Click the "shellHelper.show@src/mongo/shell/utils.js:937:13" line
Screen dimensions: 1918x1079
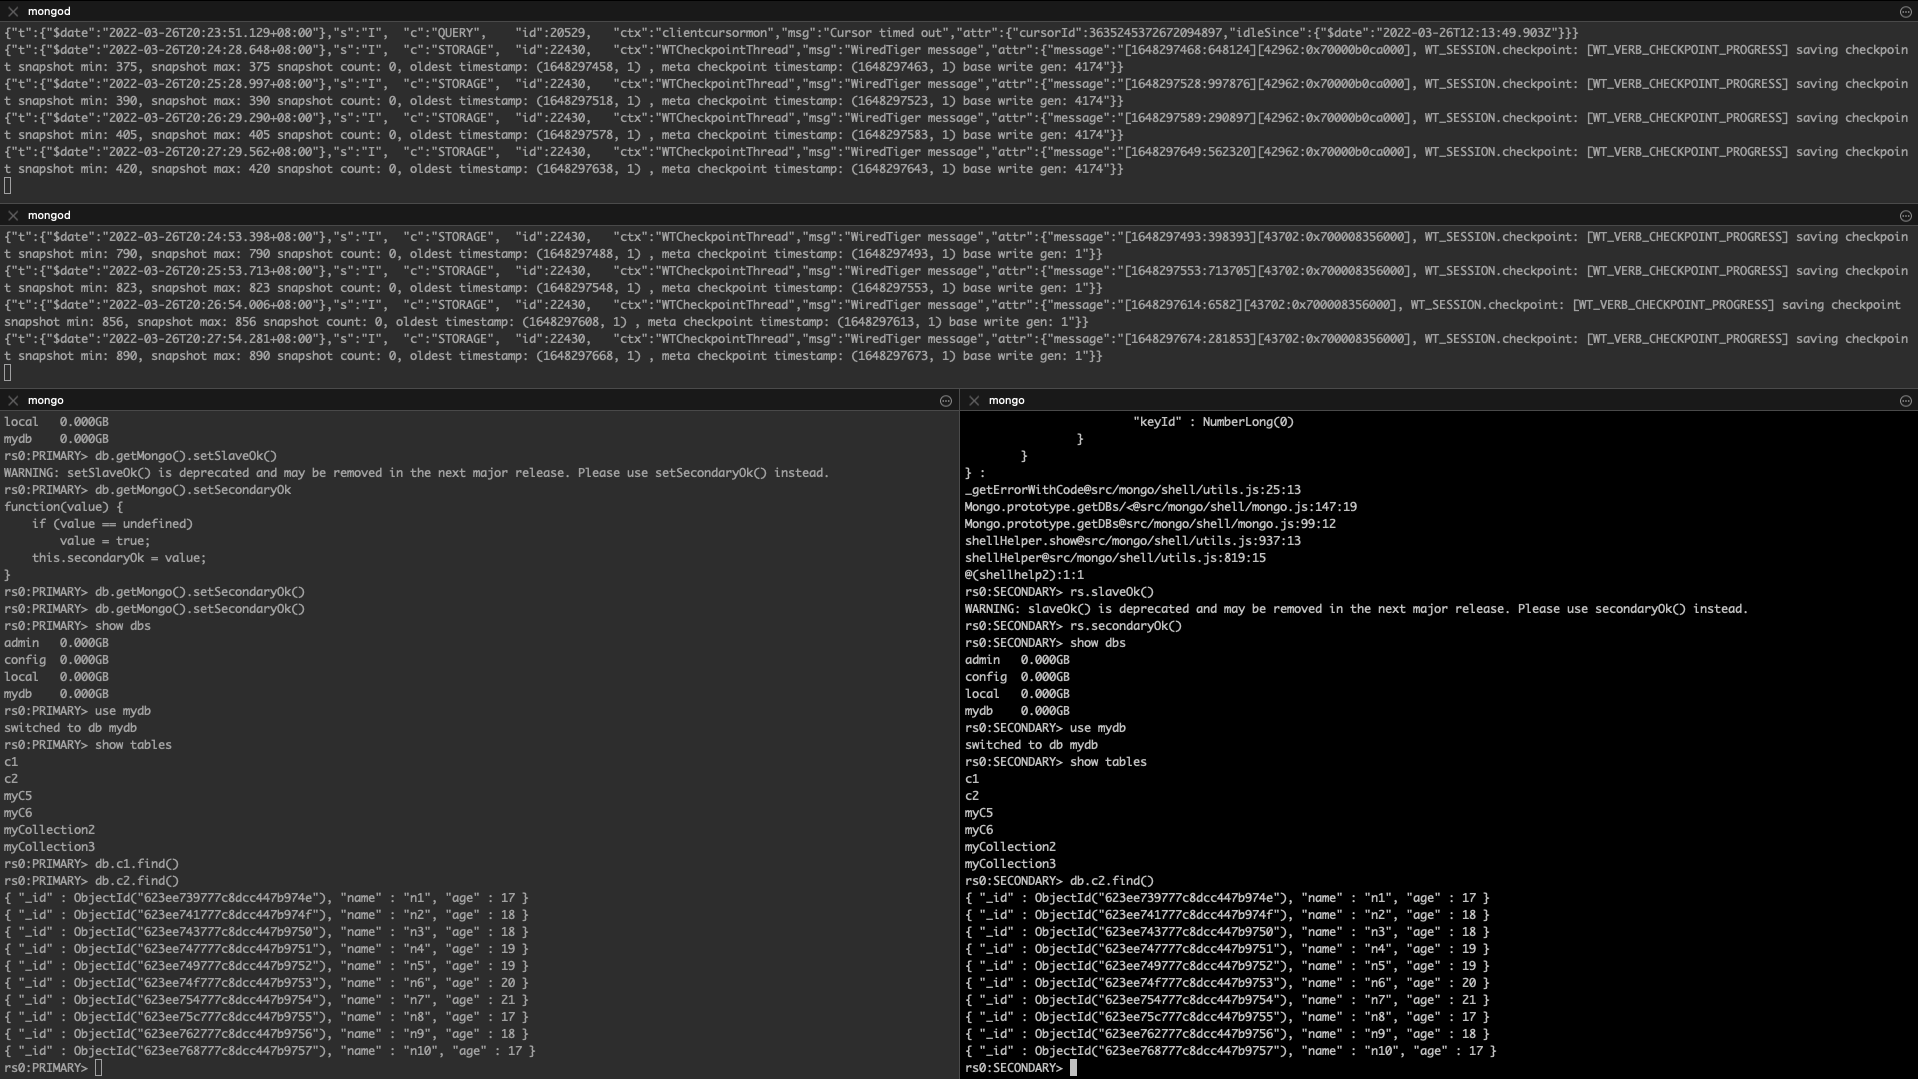pyautogui.click(x=1133, y=541)
